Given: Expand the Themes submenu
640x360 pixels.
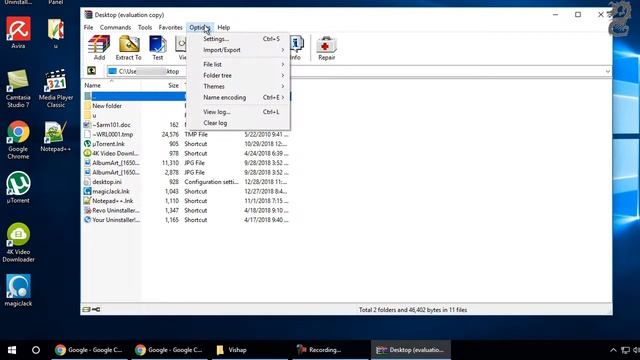Looking at the screenshot, I should 239,87.
